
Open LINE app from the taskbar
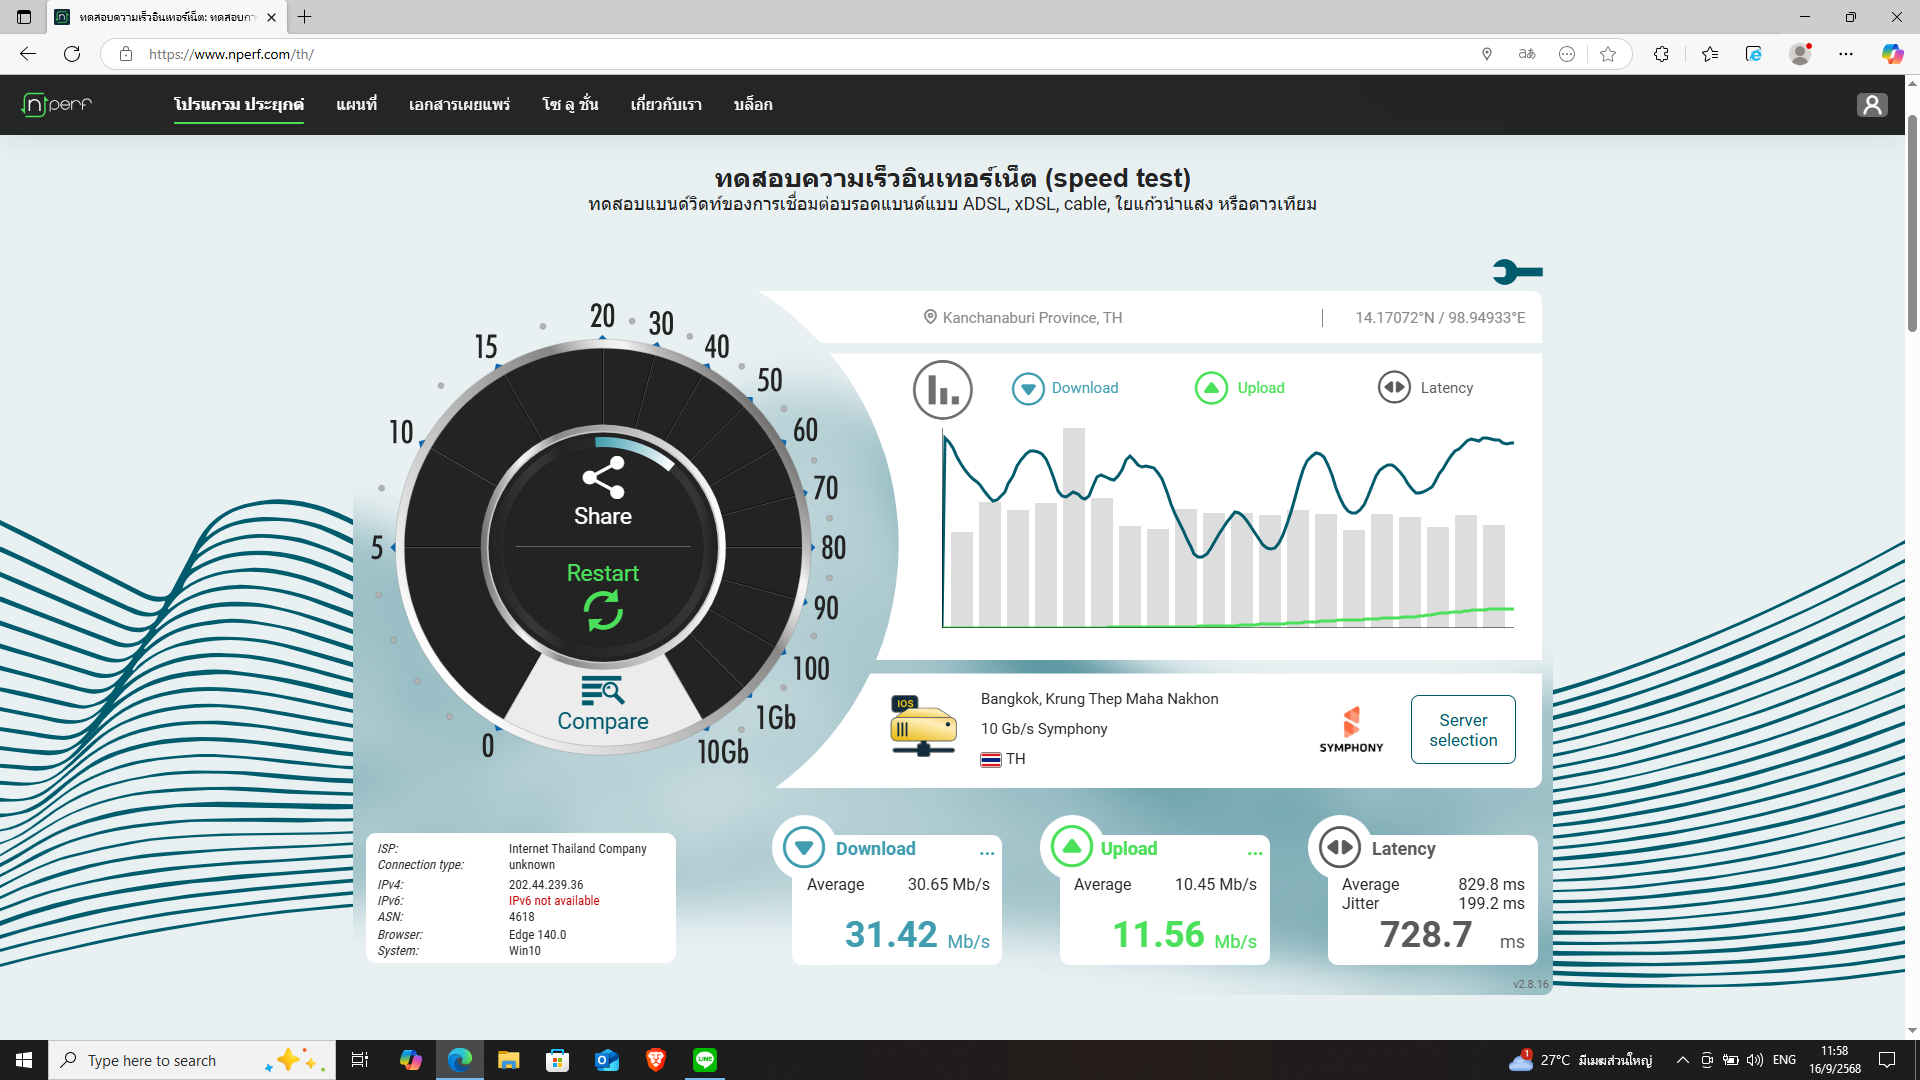point(705,1060)
